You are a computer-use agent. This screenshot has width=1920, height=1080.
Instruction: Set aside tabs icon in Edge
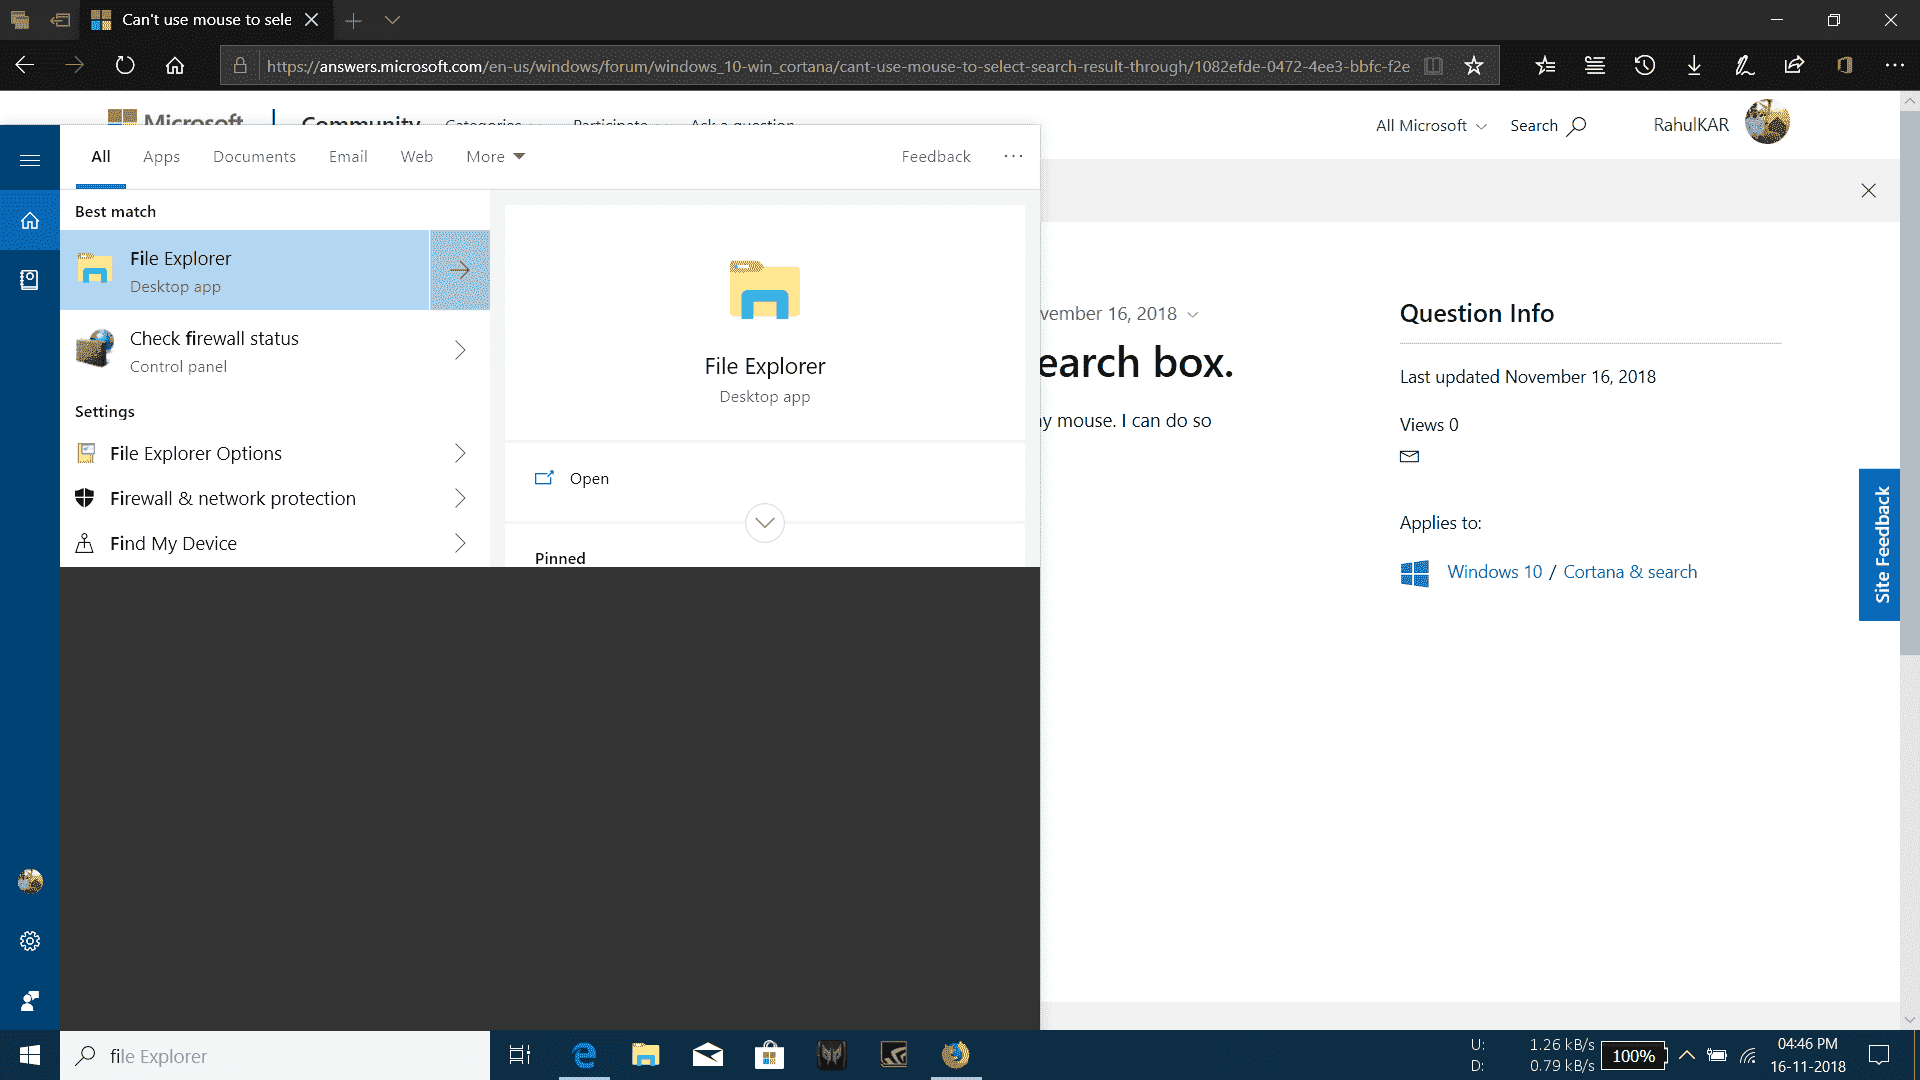coord(60,20)
